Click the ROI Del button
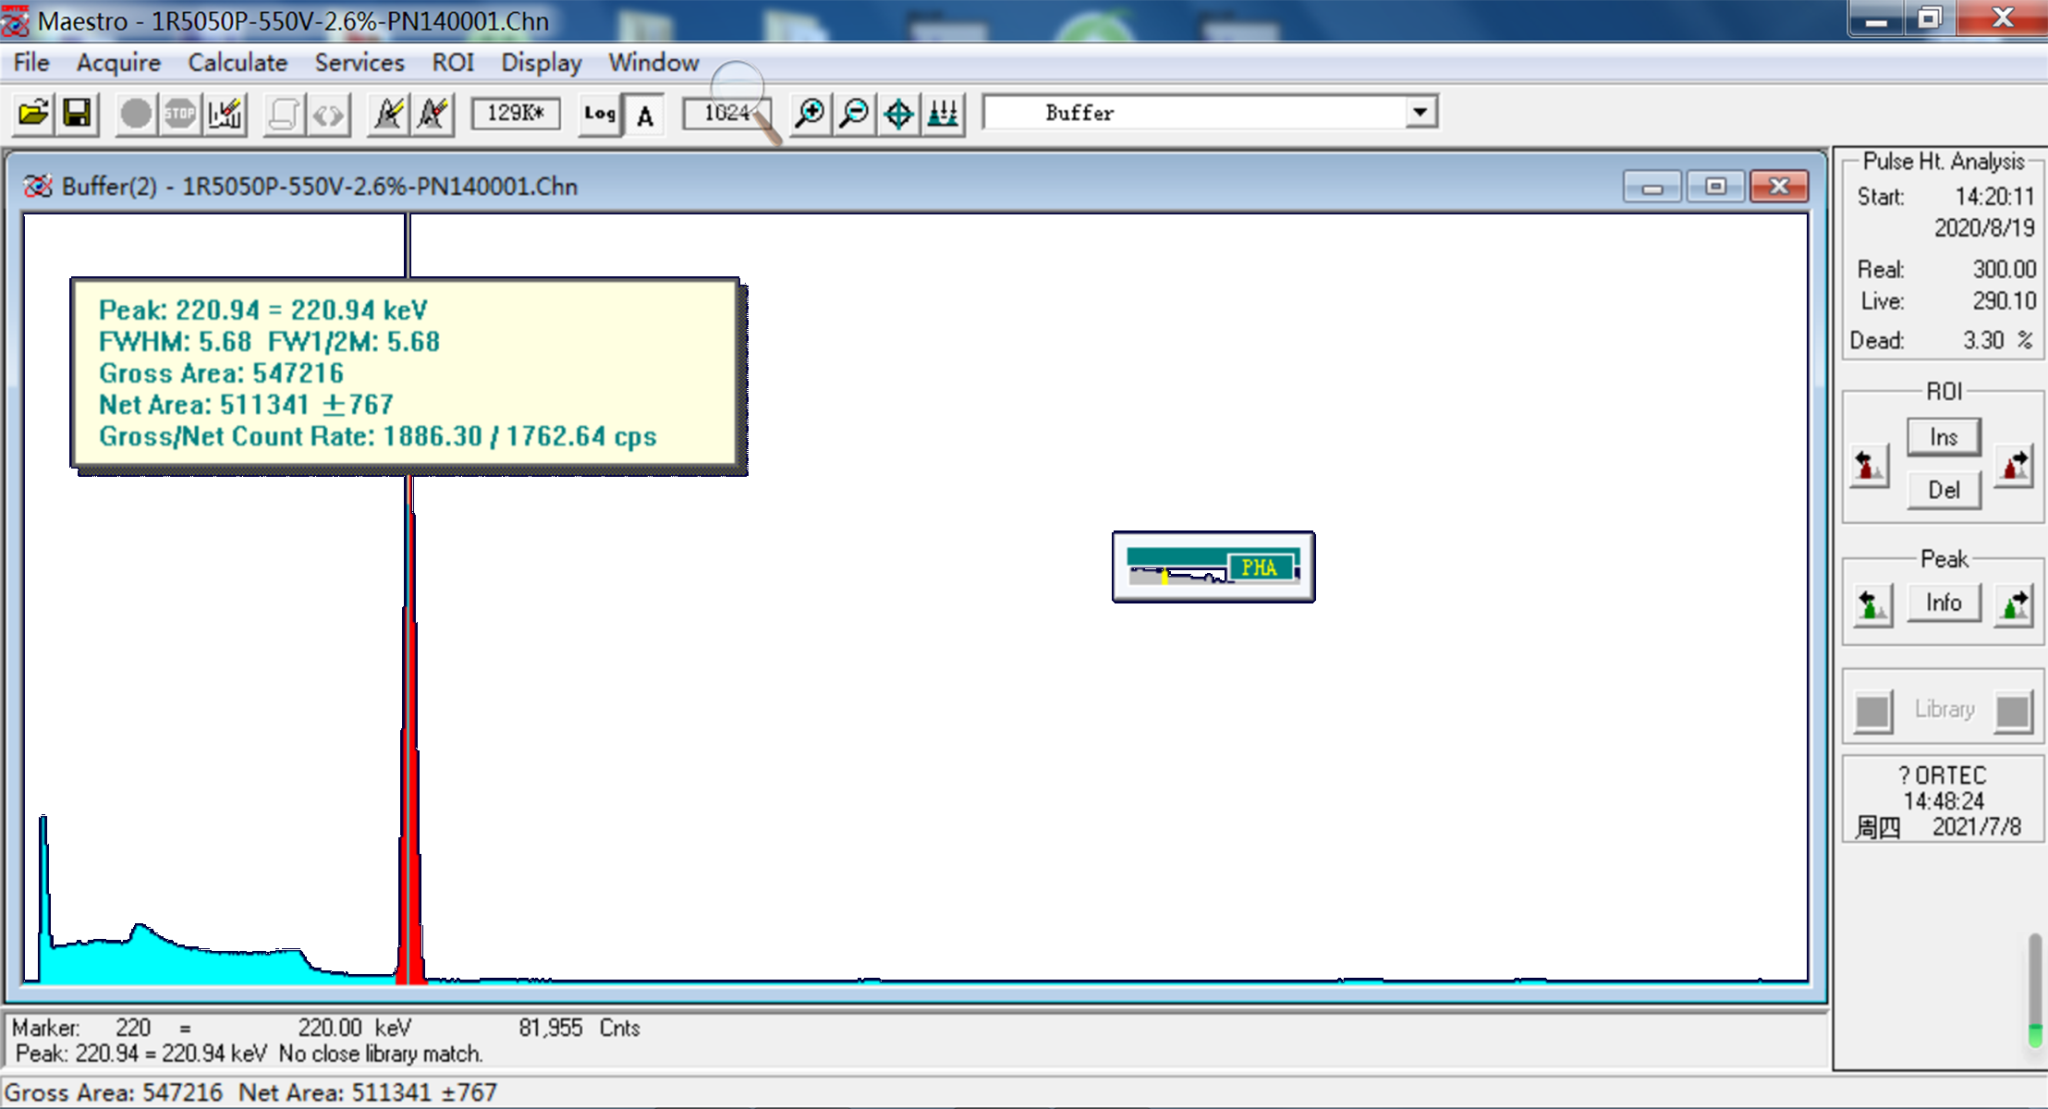The image size is (2048, 1109). (1943, 490)
